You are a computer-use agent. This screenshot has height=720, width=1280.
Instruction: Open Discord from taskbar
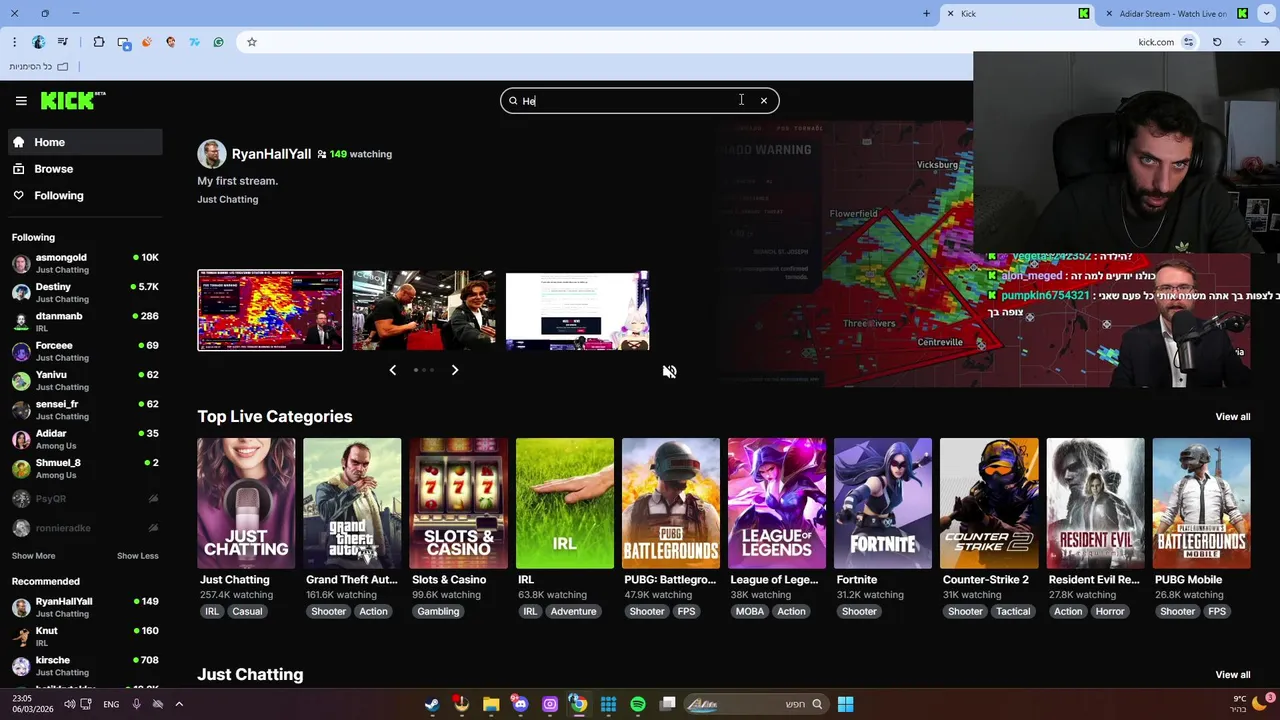click(520, 704)
